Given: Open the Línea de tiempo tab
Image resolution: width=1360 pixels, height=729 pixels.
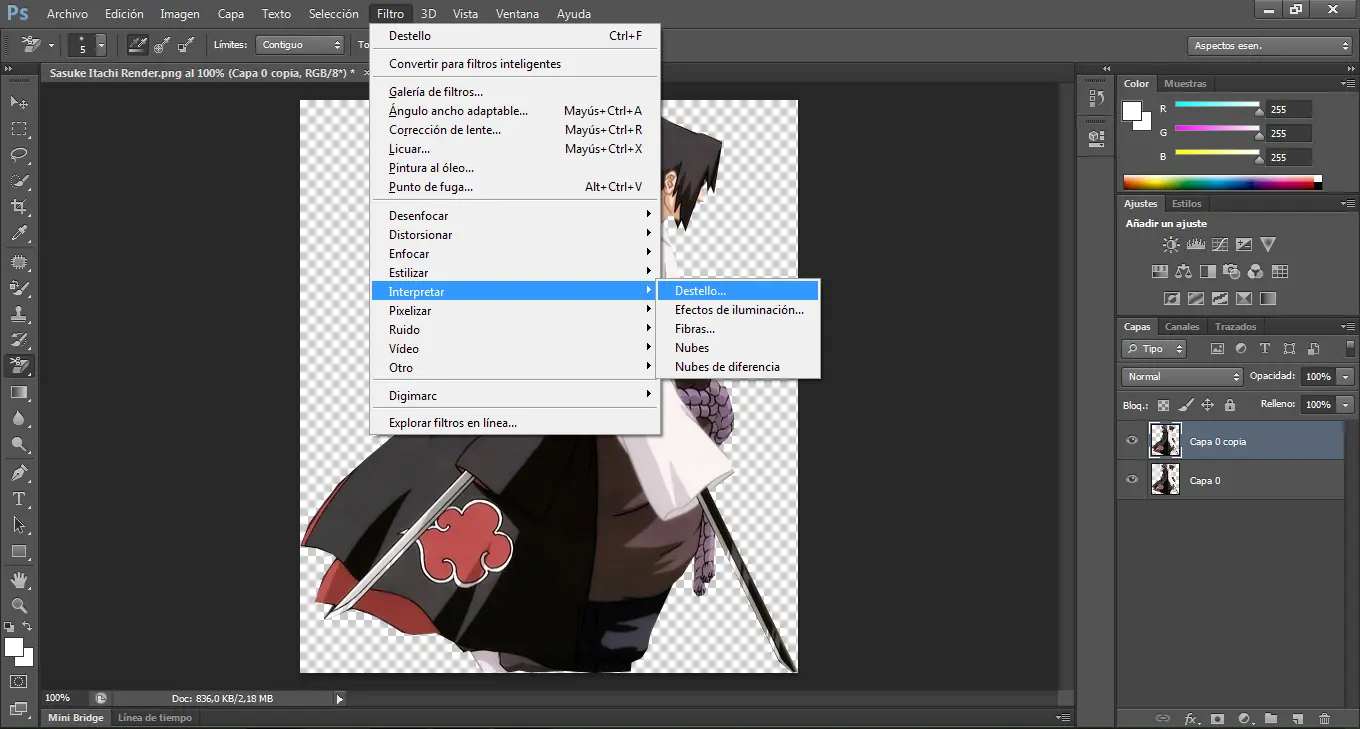Looking at the screenshot, I should (x=154, y=718).
